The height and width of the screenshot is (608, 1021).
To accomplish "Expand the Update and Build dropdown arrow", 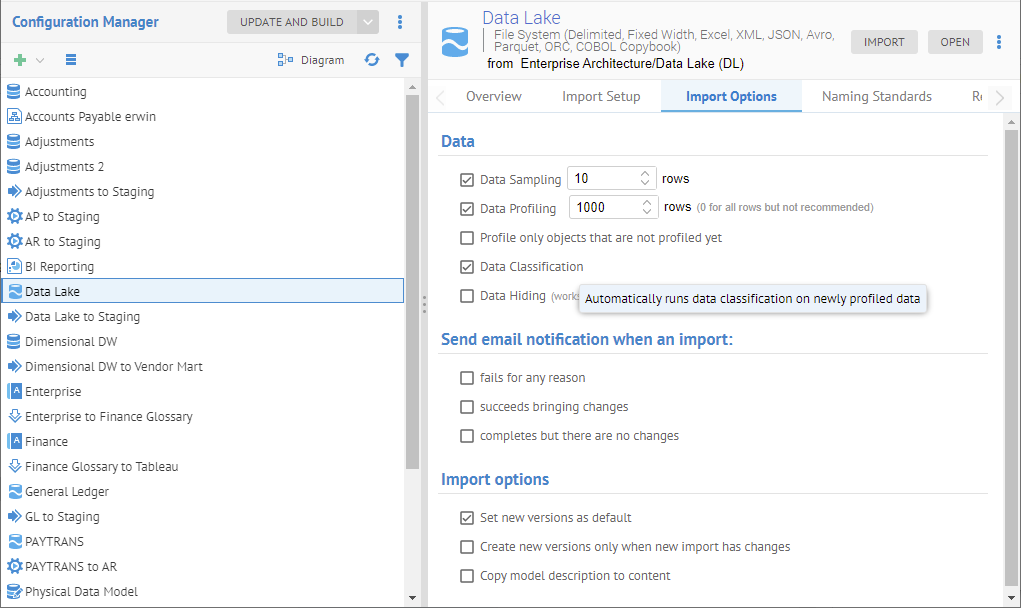I will (x=368, y=22).
